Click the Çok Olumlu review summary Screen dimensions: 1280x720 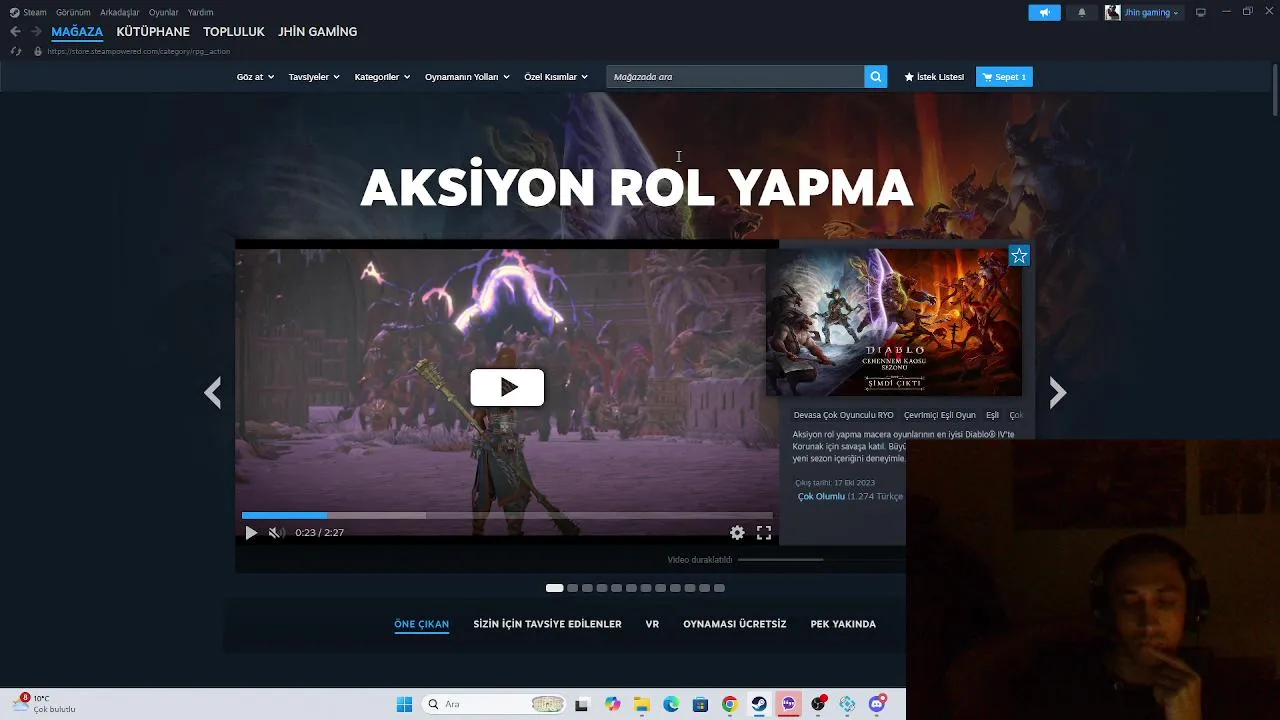point(821,497)
